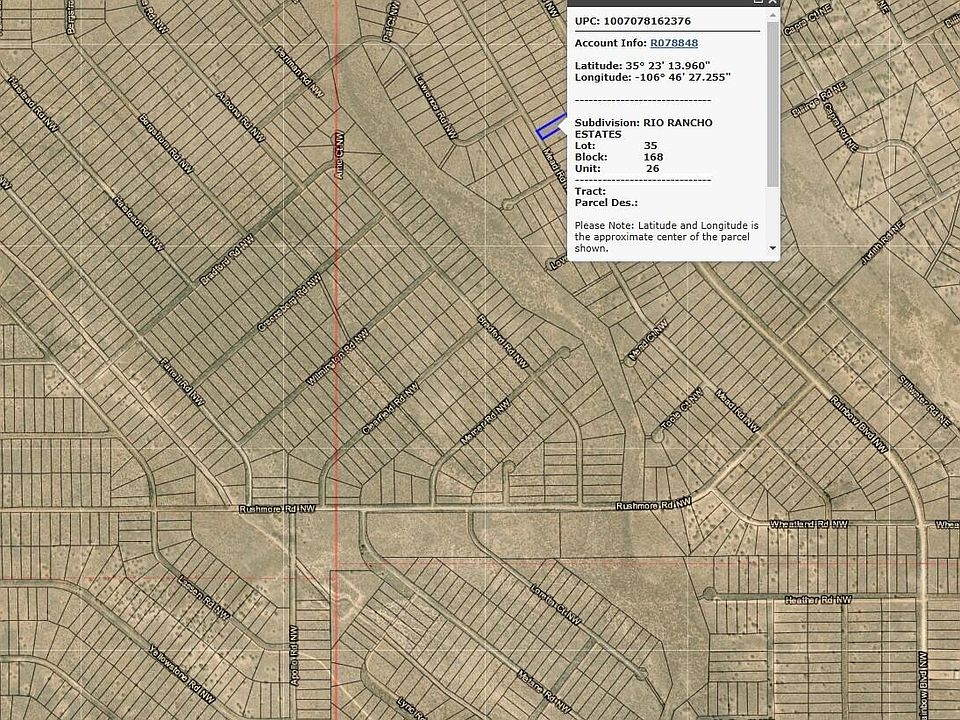960x720 pixels.
Task: Click the Chartrand Rd NW road label
Action: (384, 409)
